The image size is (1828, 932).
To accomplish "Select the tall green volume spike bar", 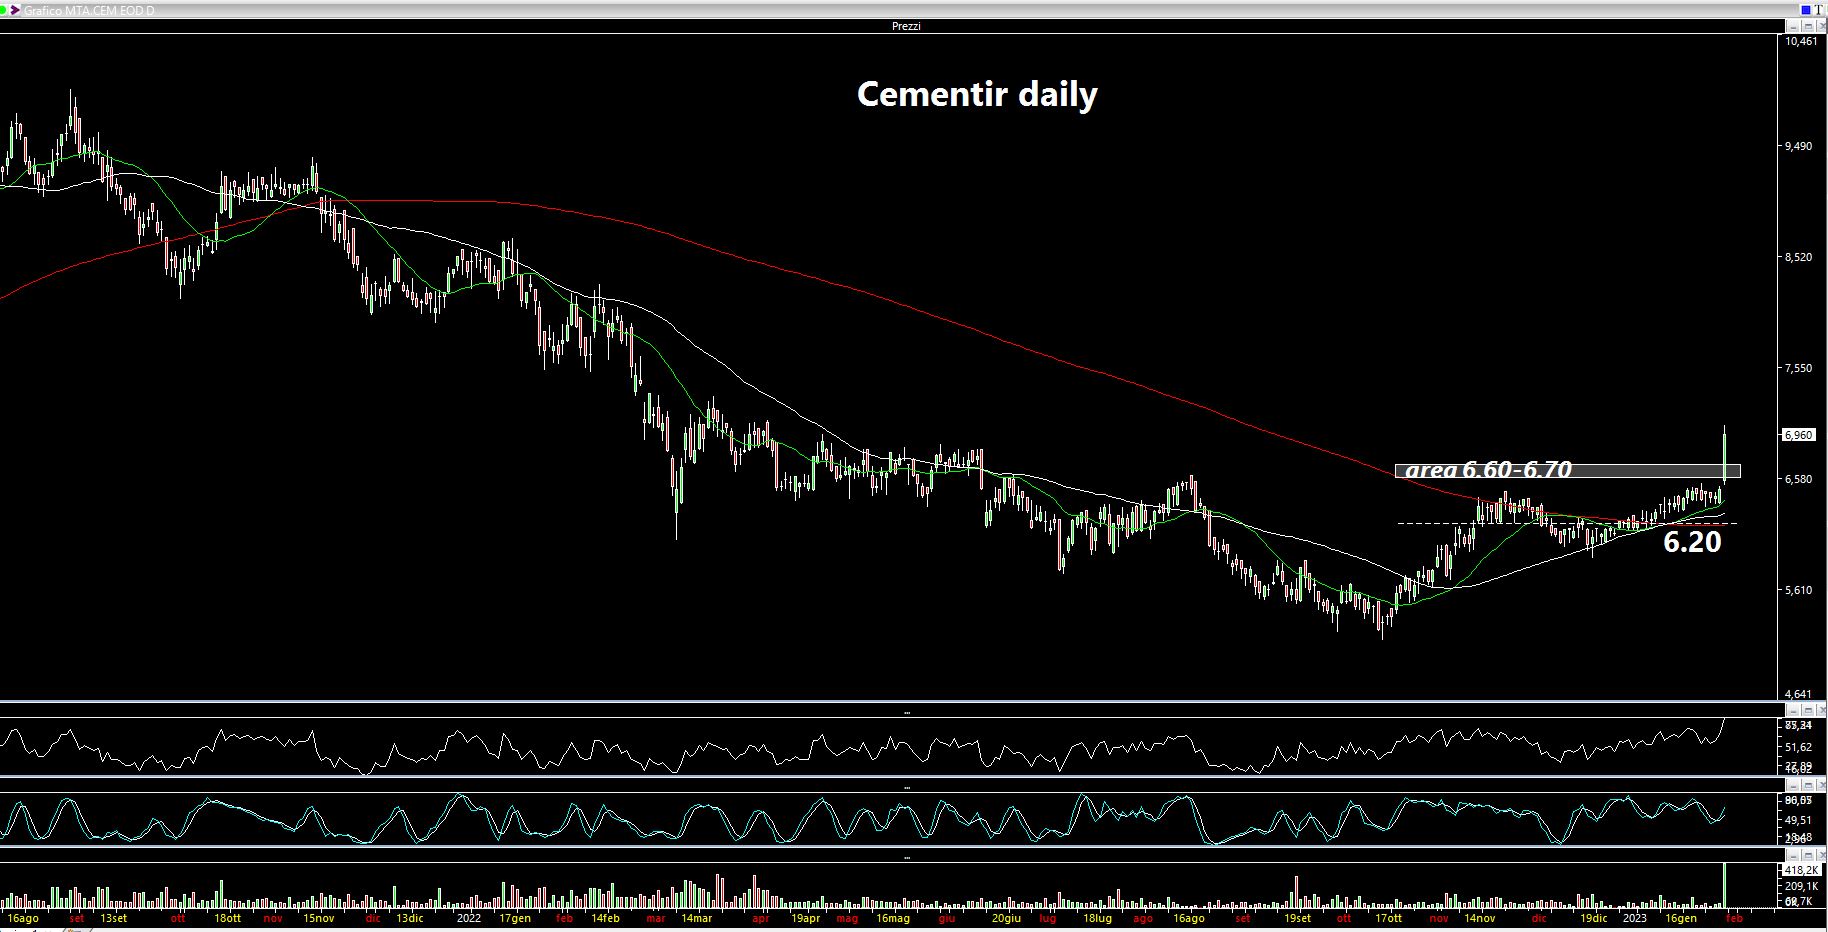I will click(1726, 884).
